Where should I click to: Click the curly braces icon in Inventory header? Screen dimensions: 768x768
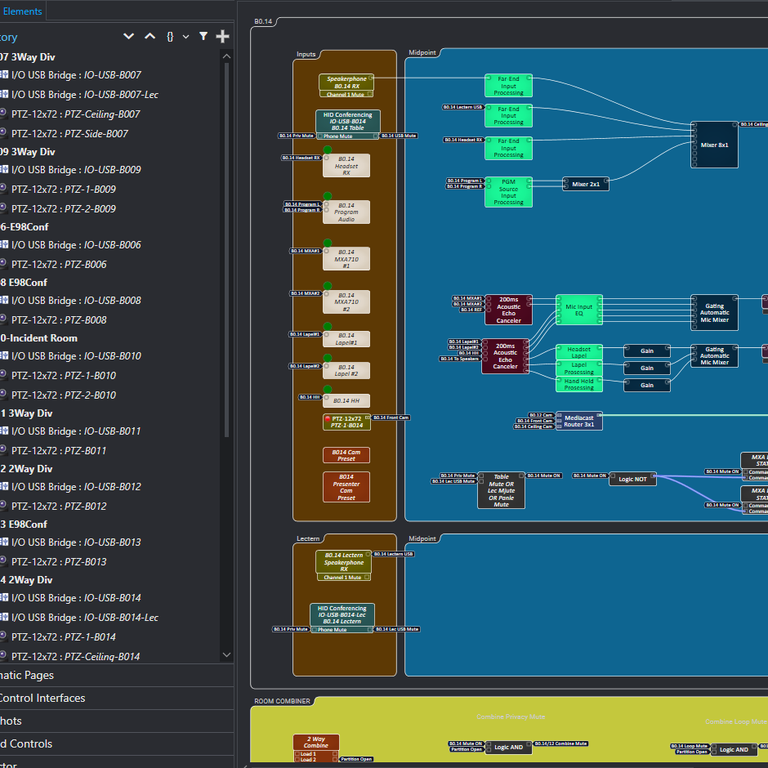click(x=170, y=37)
